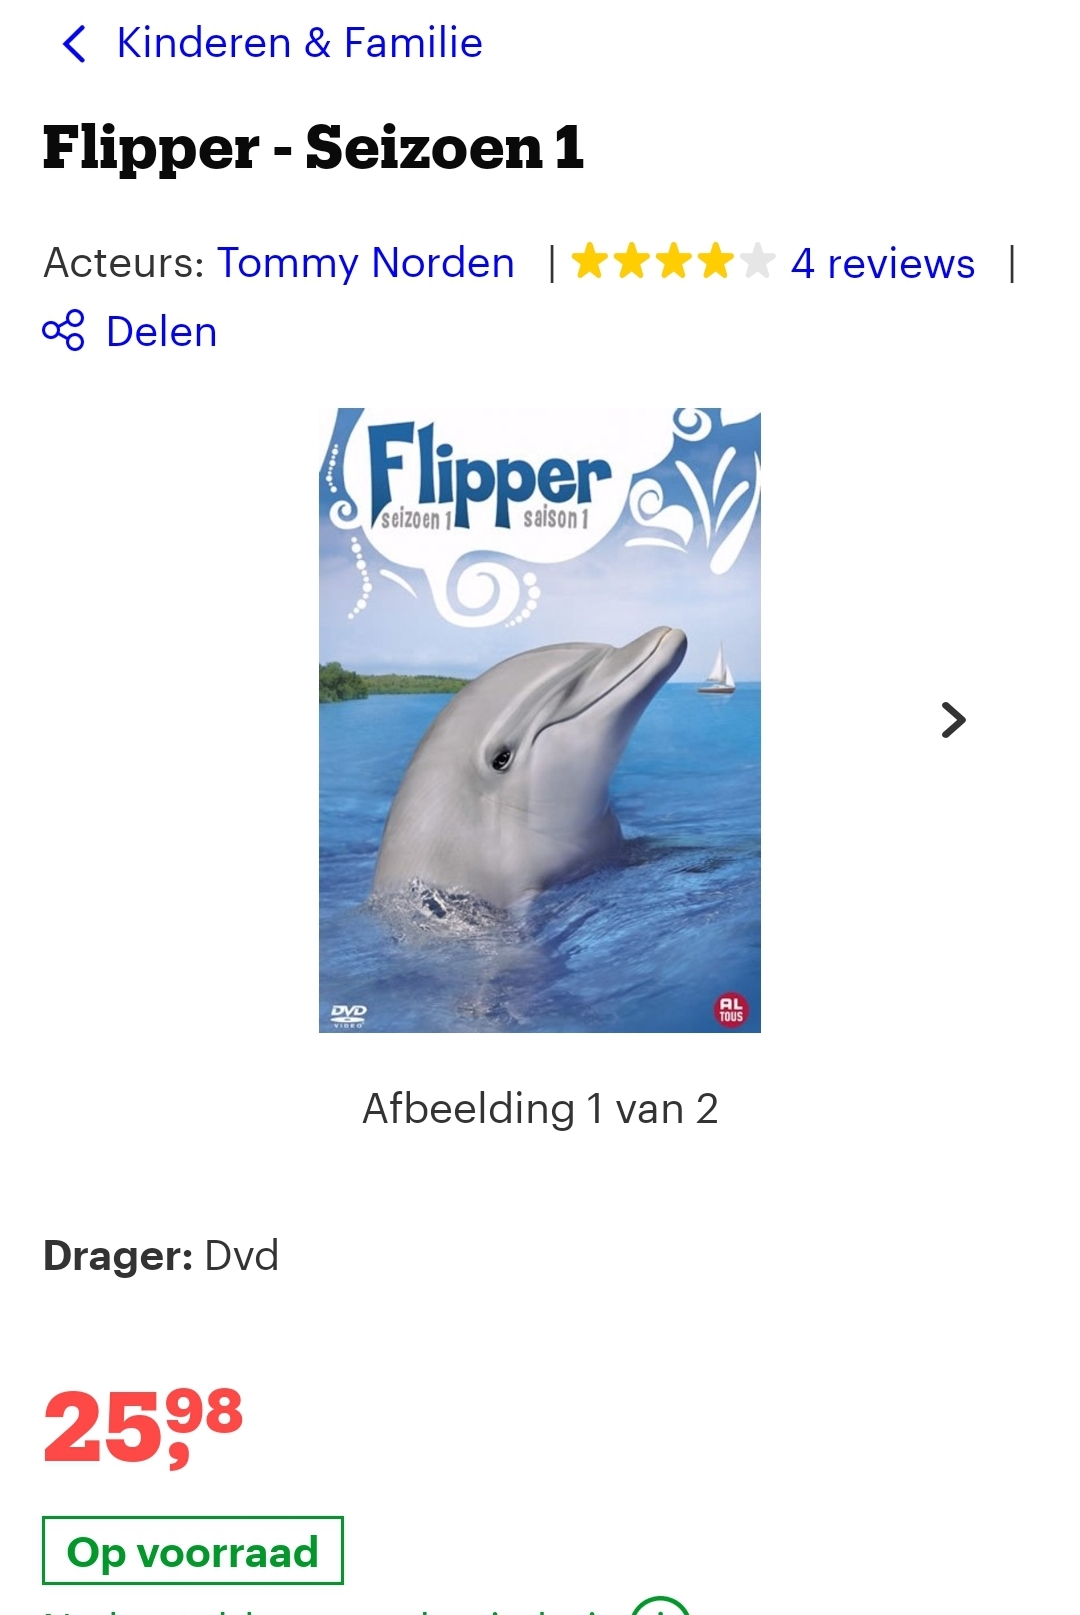Open actor page for Tommy Norden

click(366, 263)
